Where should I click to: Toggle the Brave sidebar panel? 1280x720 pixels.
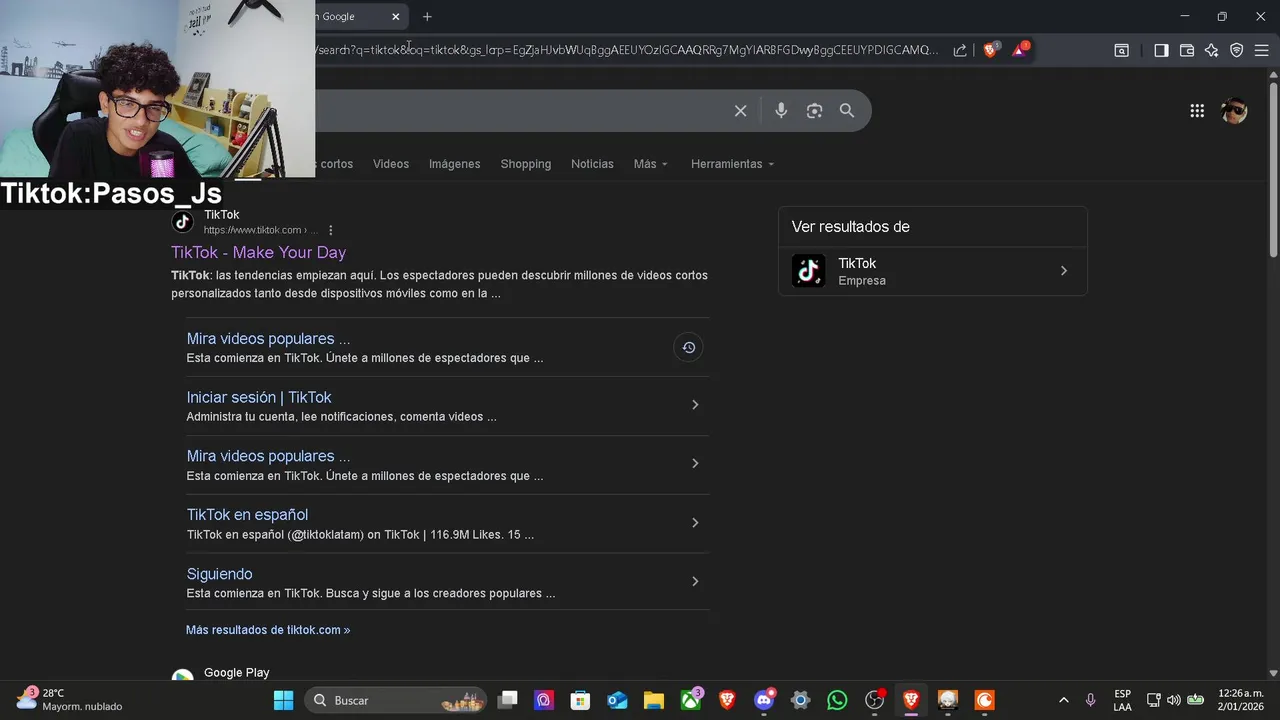pyautogui.click(x=1161, y=50)
